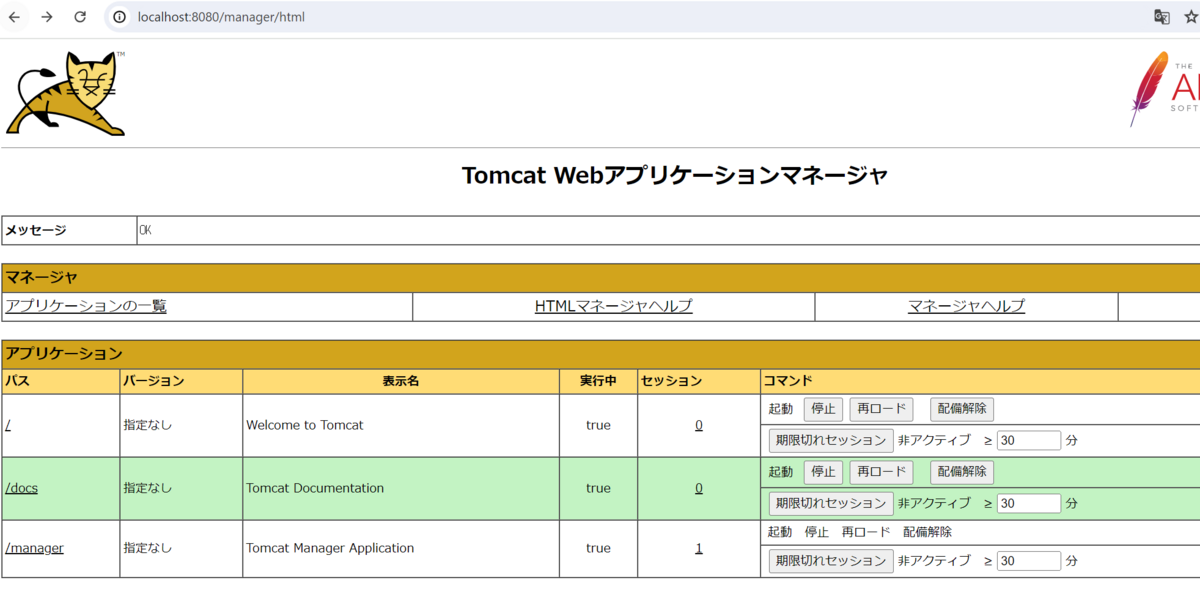Open the /manager path link
1200x594 pixels.
coord(34,548)
